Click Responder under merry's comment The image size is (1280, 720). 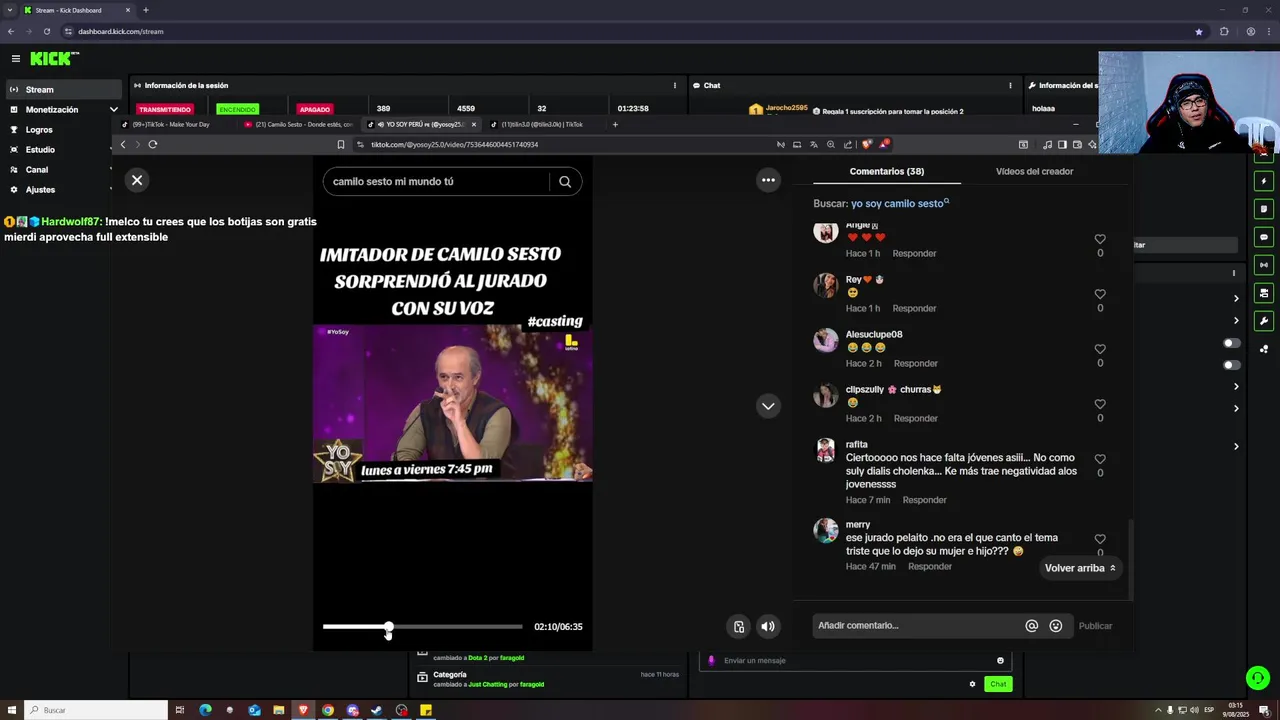coord(930,566)
